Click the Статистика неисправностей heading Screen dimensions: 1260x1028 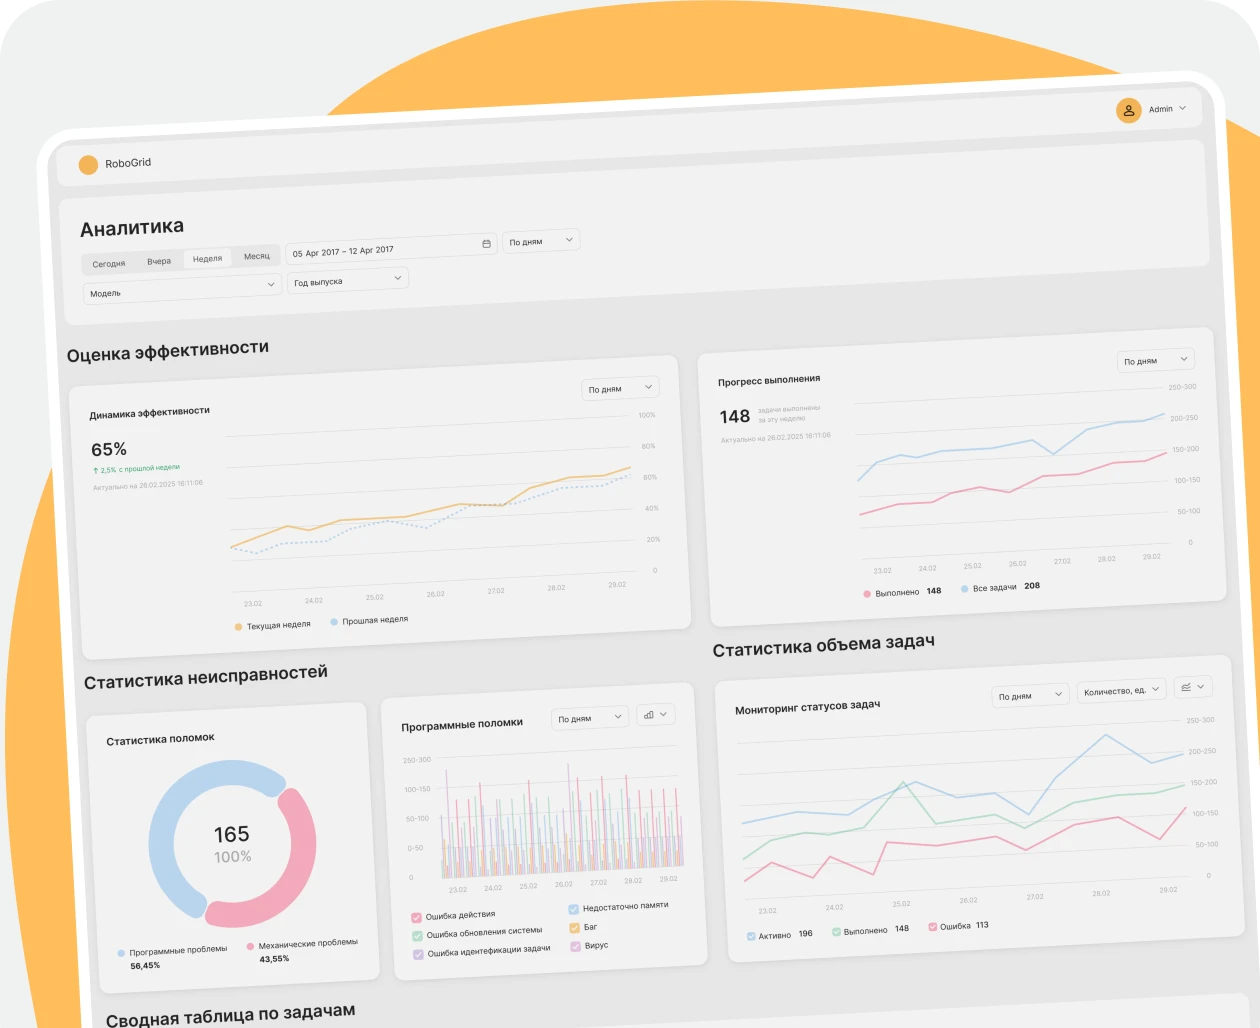(206, 678)
